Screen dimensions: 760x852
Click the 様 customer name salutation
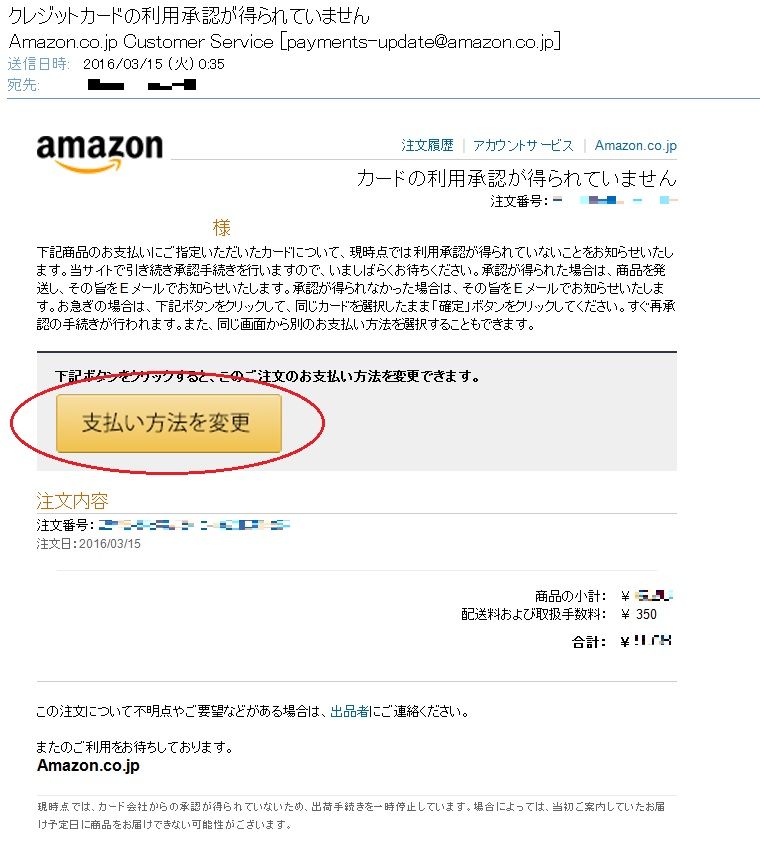click(x=222, y=227)
